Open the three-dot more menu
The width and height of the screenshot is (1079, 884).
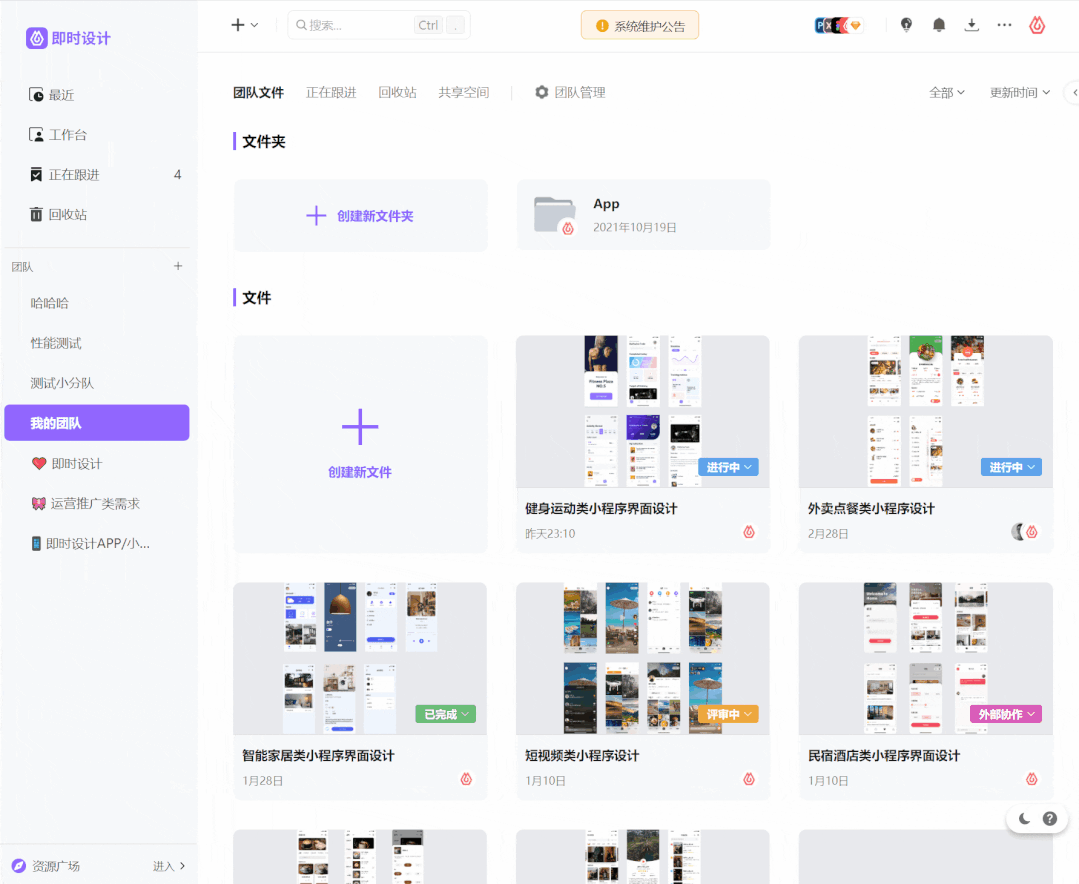(x=1005, y=25)
